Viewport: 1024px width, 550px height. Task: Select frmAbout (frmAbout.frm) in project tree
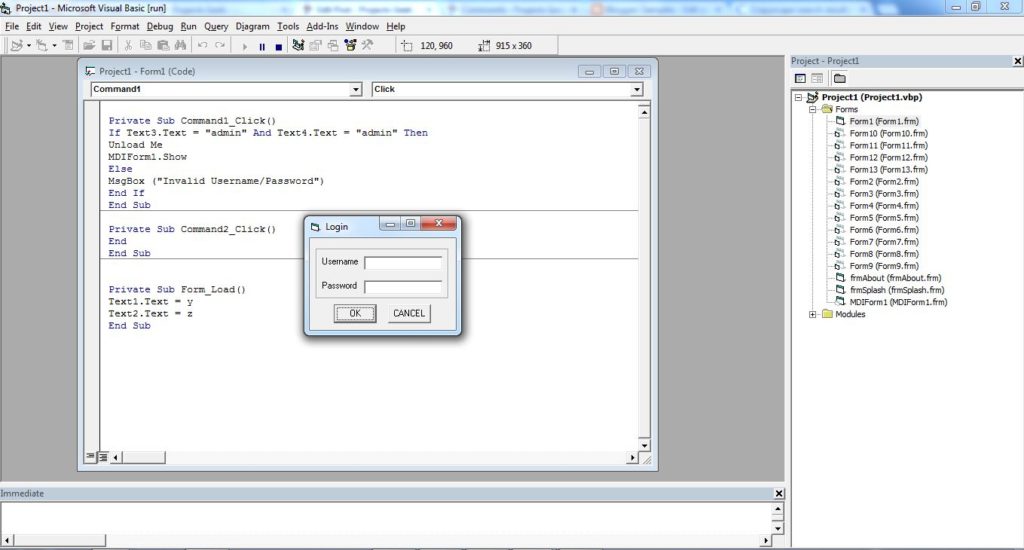coord(895,278)
